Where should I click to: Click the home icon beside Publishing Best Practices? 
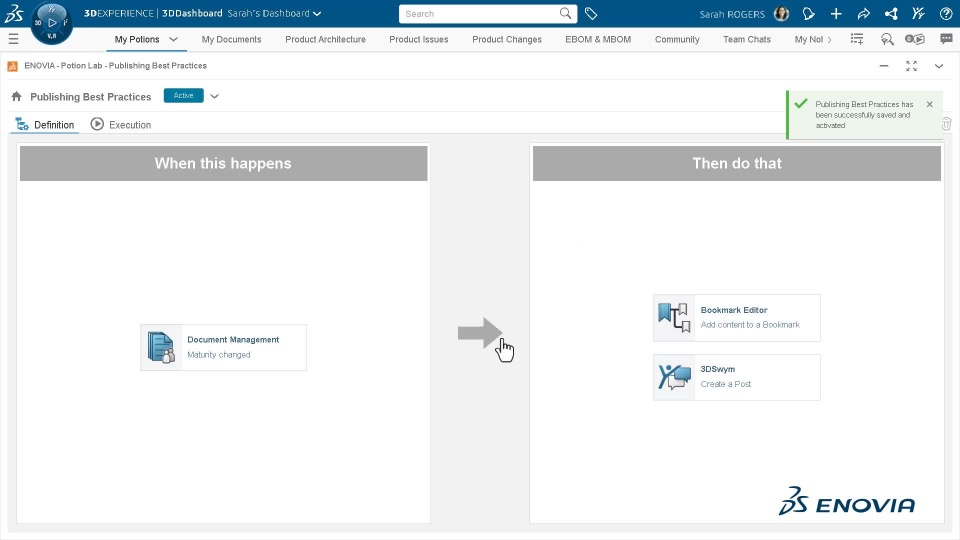tap(17, 96)
